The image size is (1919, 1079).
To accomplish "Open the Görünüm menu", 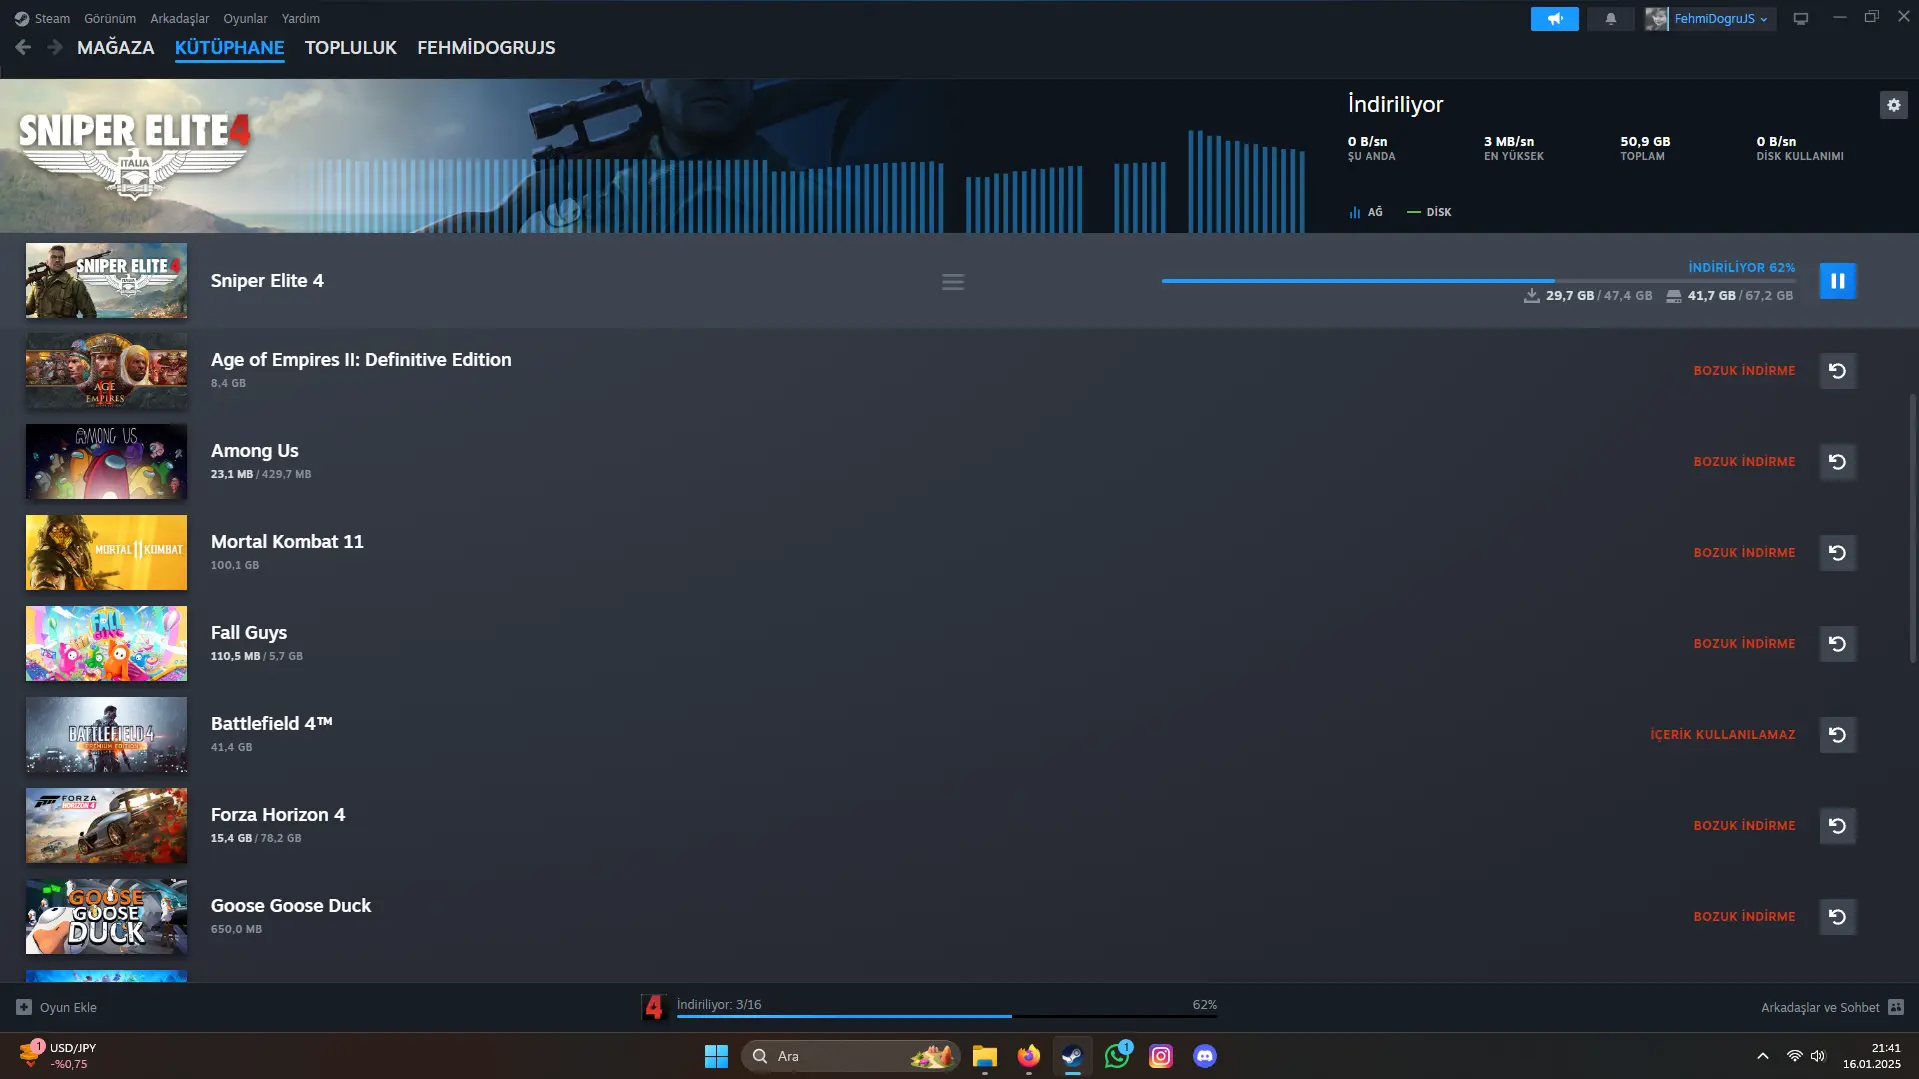I will click(x=110, y=18).
